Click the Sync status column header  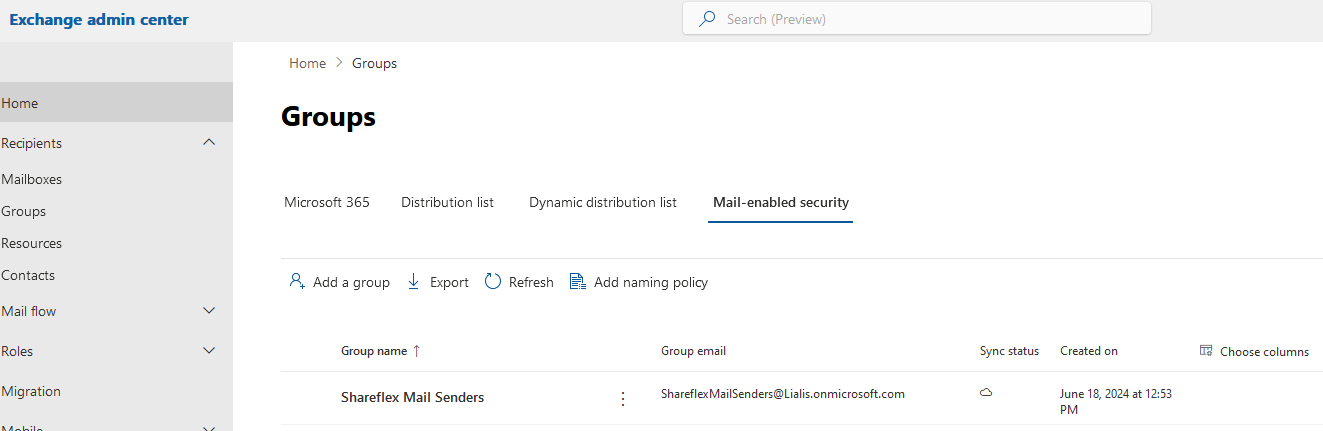(x=1009, y=351)
